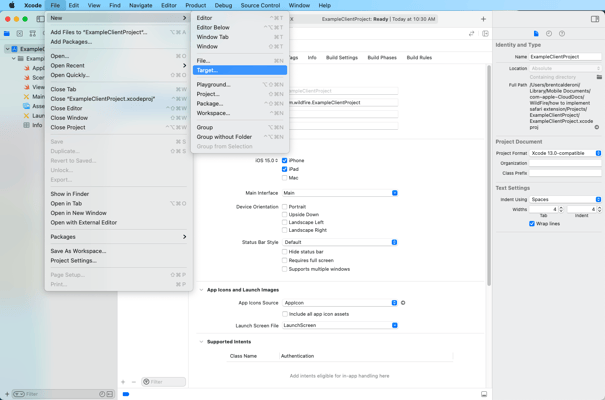Open the Source Control navigator icon
The image size is (605, 400).
tap(20, 34)
